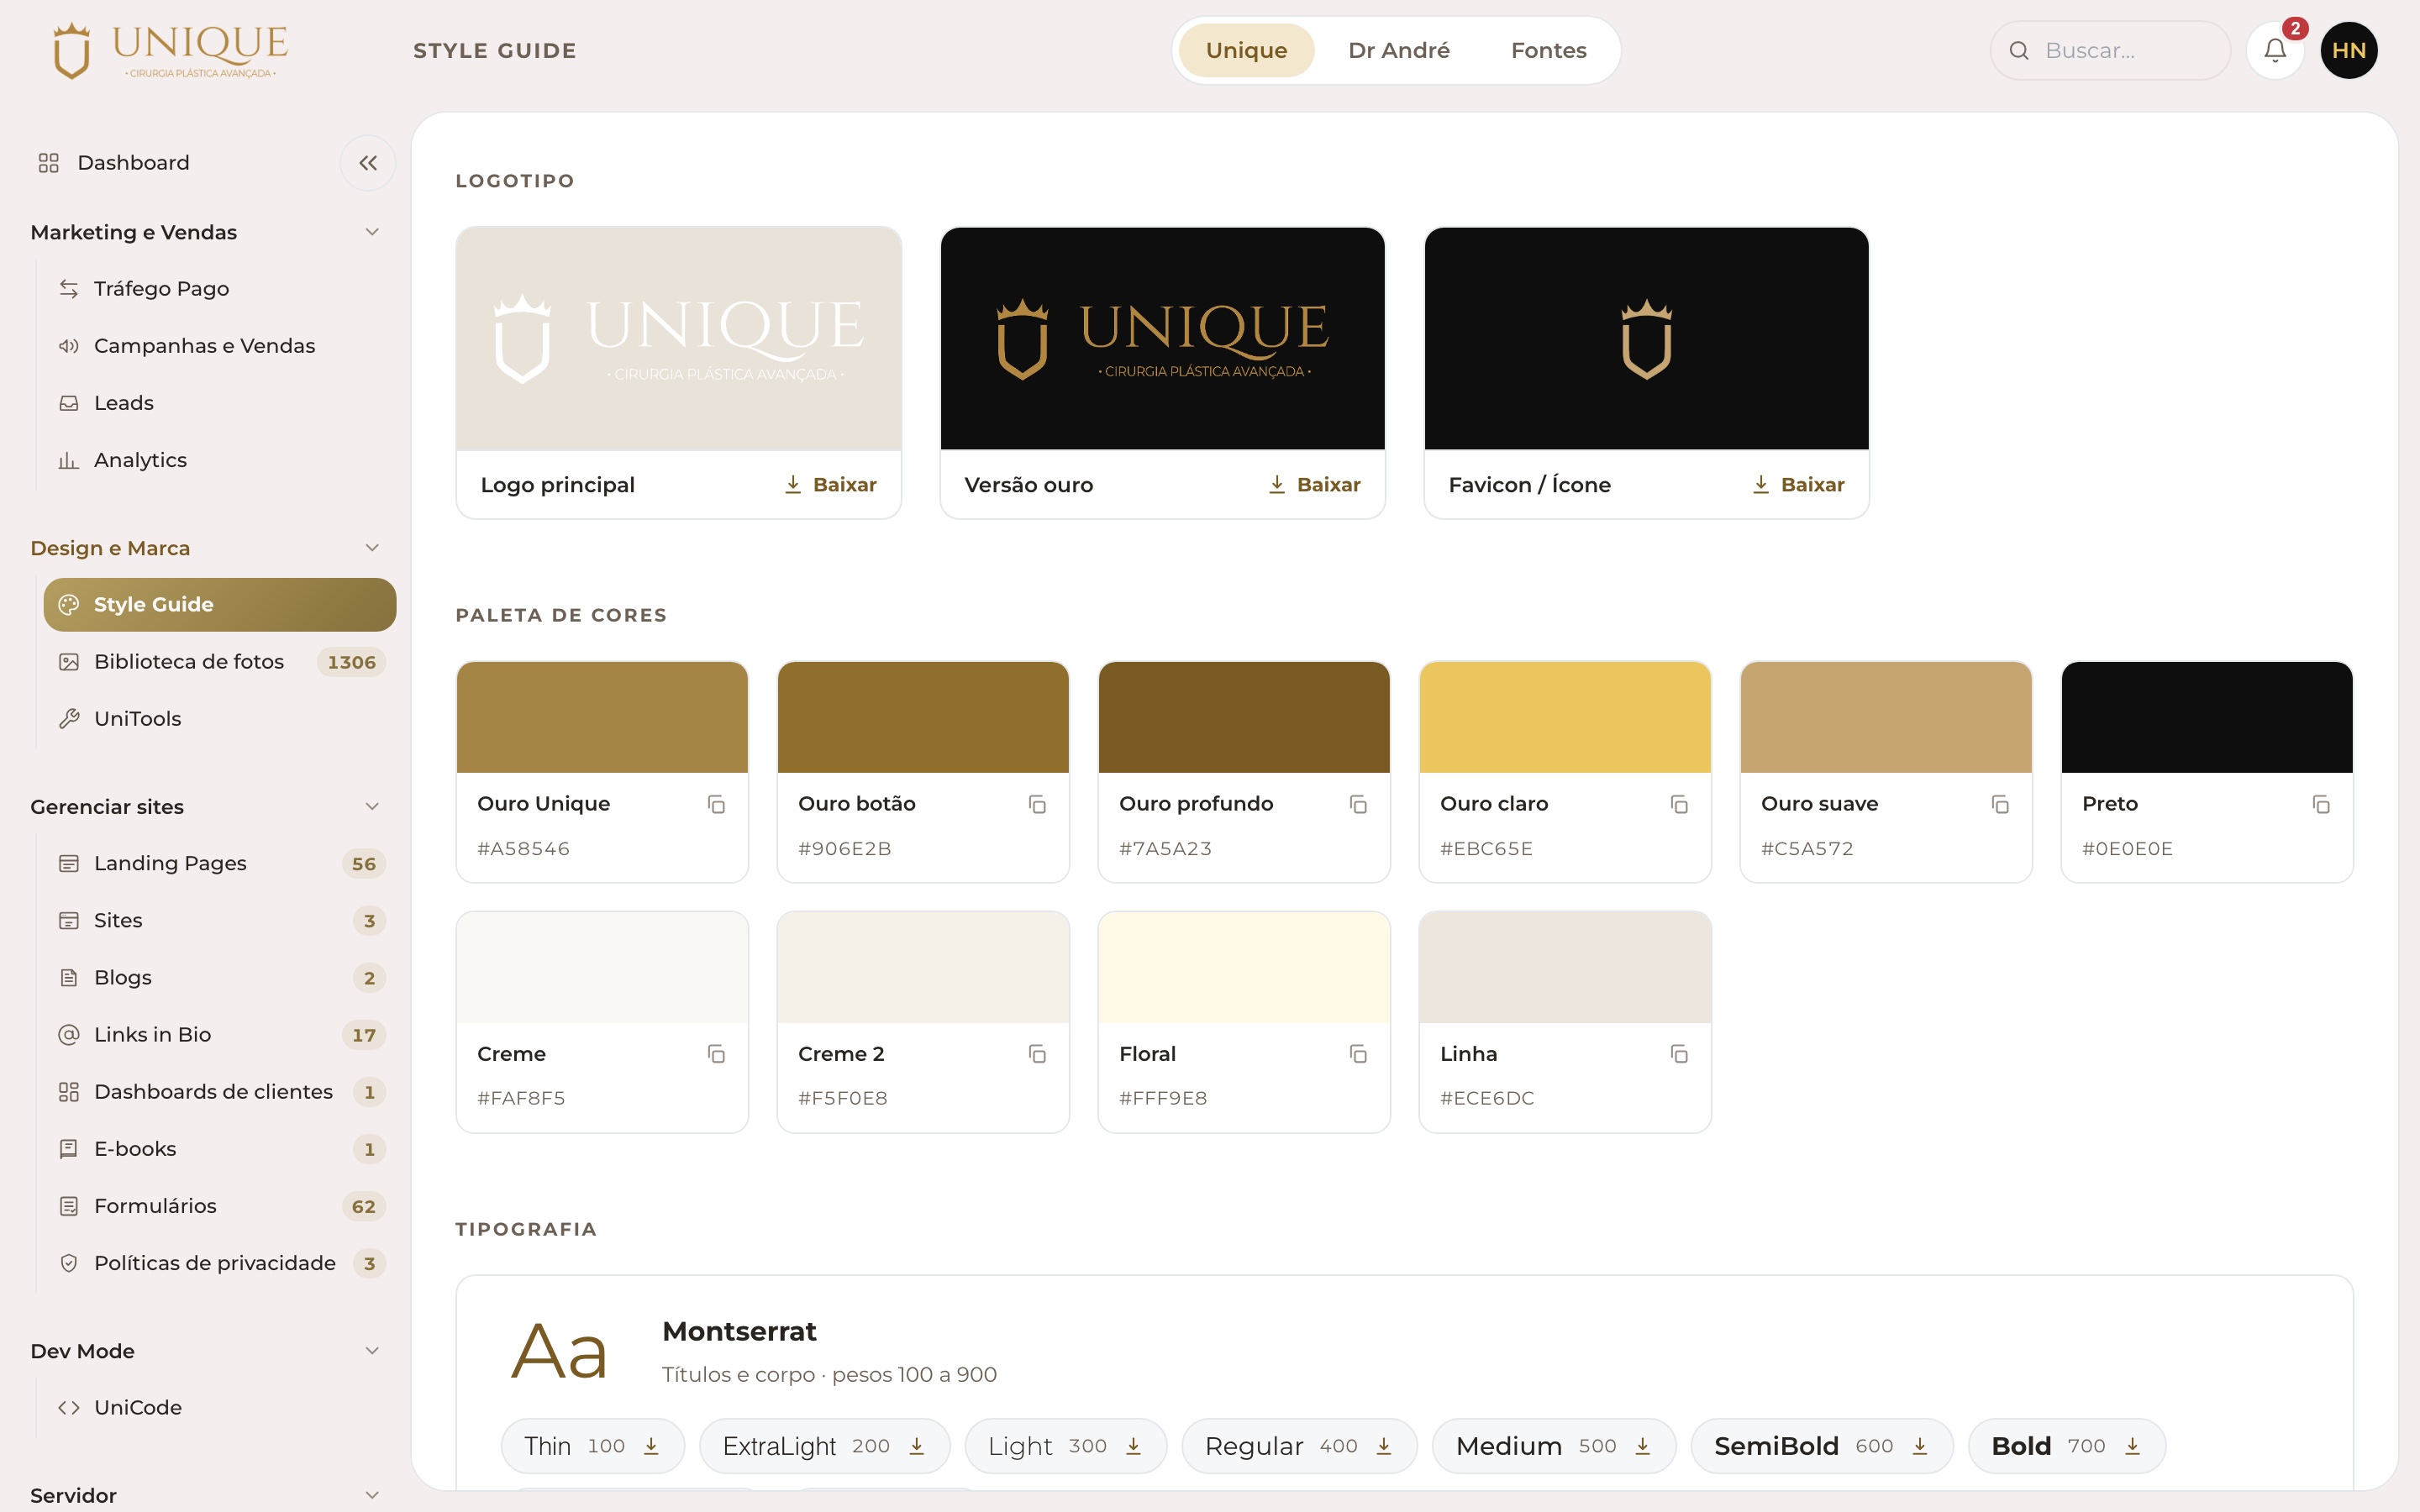Click Baixar for Versão ouro
This screenshot has height=1512, width=2420.
[x=1314, y=485]
